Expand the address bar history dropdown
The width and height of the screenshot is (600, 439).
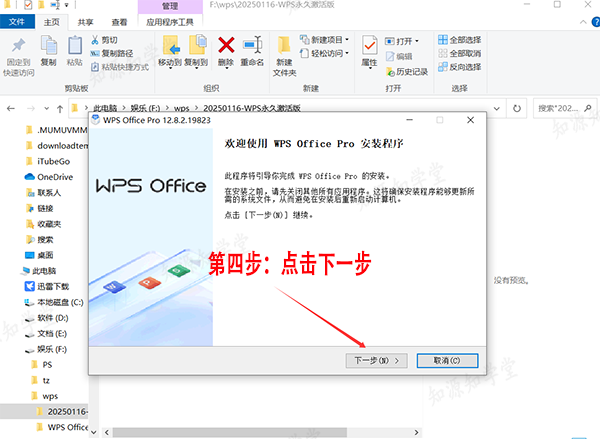(497, 108)
